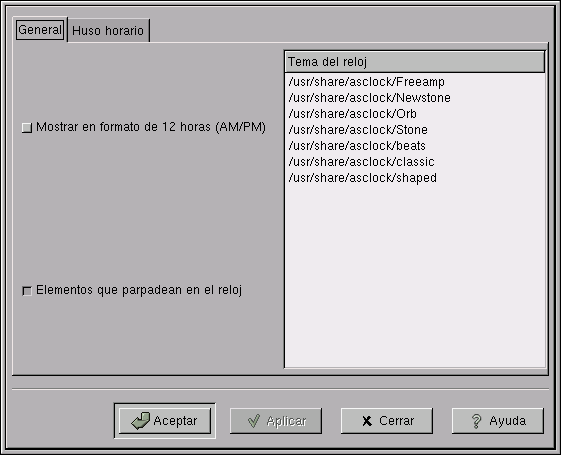
Task: Pick the Stone clock theme
Action: [415, 130]
